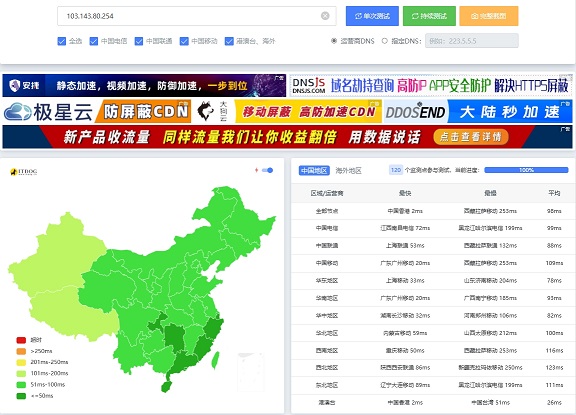Click the DNS input field showing 223.5.5.5
The width and height of the screenshot is (576, 415).
[x=472, y=41]
